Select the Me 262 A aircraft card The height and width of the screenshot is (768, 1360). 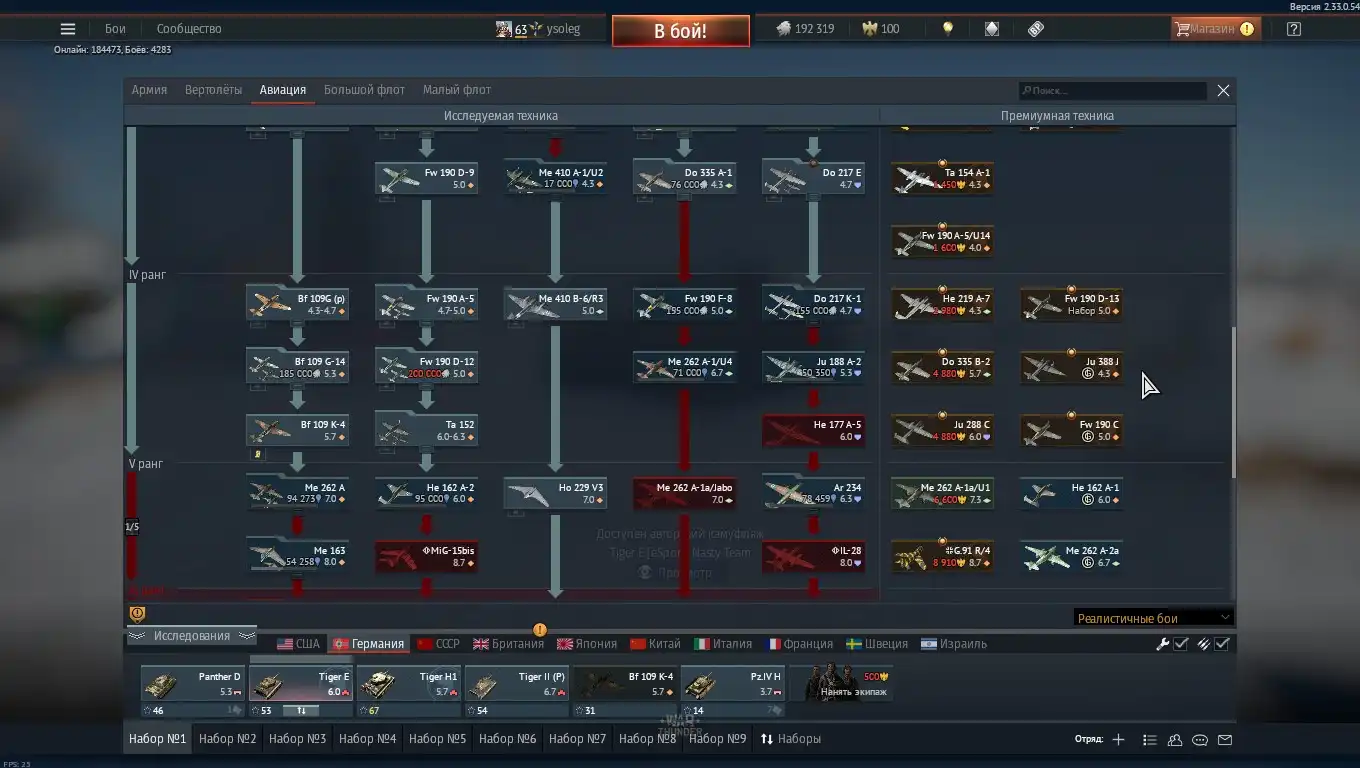298,493
